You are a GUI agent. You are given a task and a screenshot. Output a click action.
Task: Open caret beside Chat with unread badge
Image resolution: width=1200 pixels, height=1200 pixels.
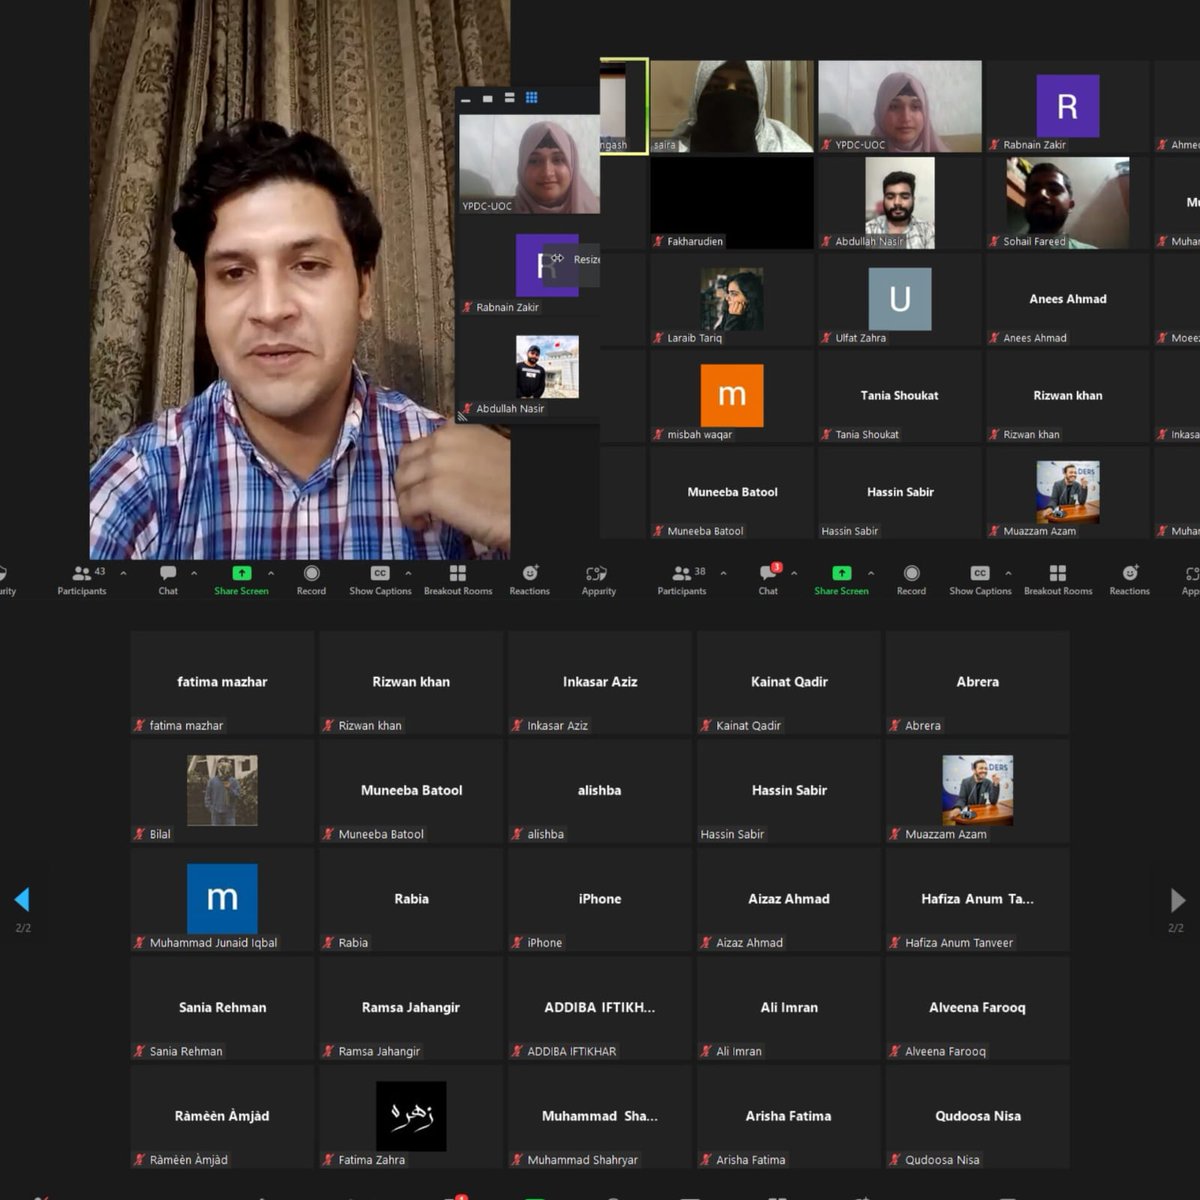794,573
